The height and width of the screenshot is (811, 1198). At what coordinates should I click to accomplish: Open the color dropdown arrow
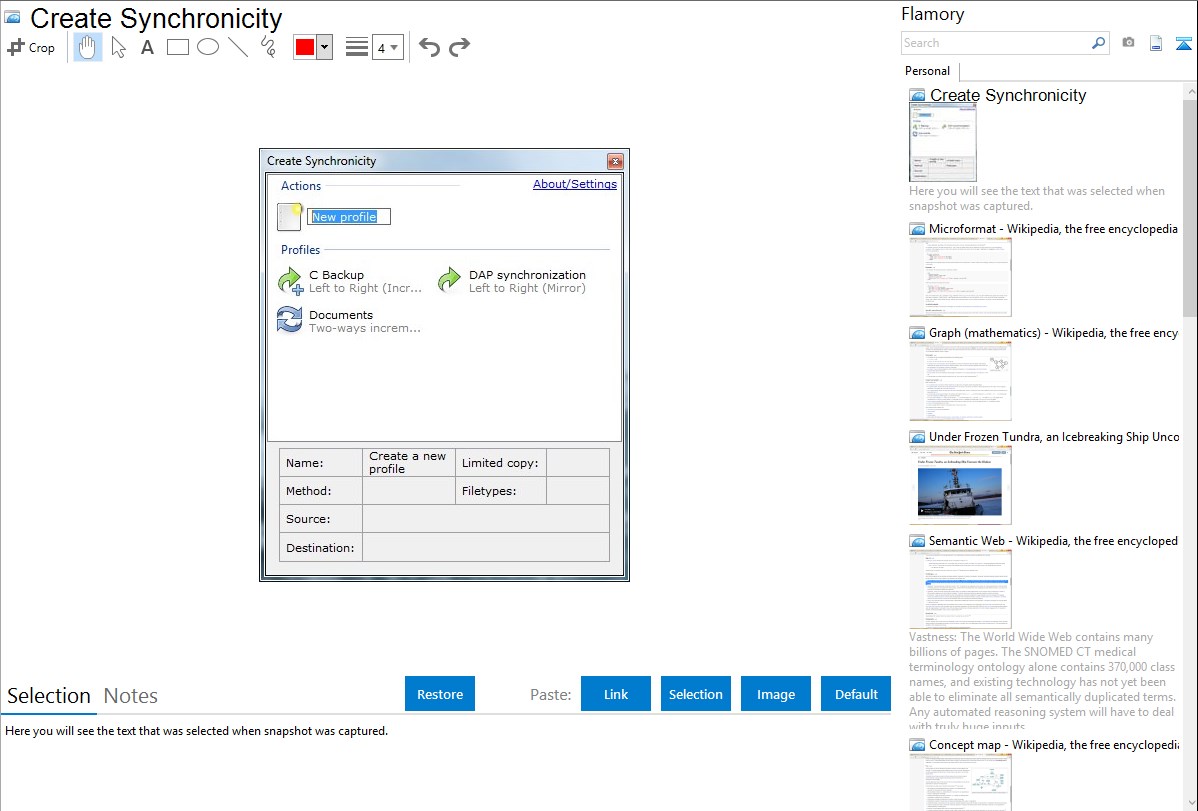(325, 47)
